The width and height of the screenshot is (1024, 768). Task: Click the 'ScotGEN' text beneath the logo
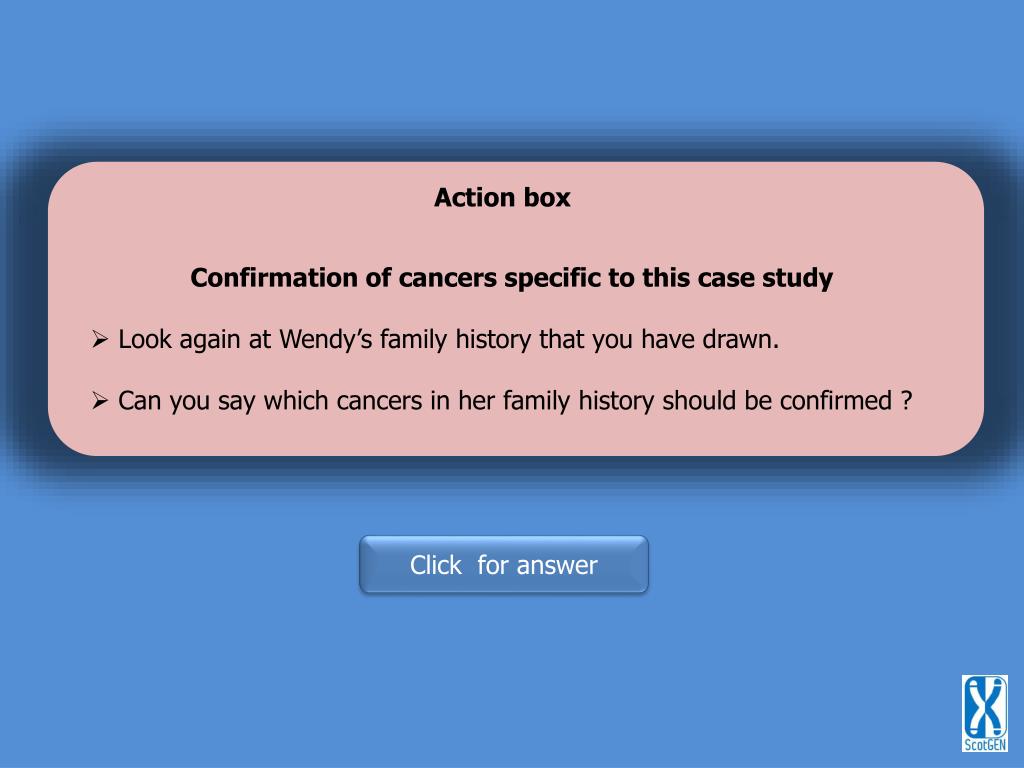point(985,745)
